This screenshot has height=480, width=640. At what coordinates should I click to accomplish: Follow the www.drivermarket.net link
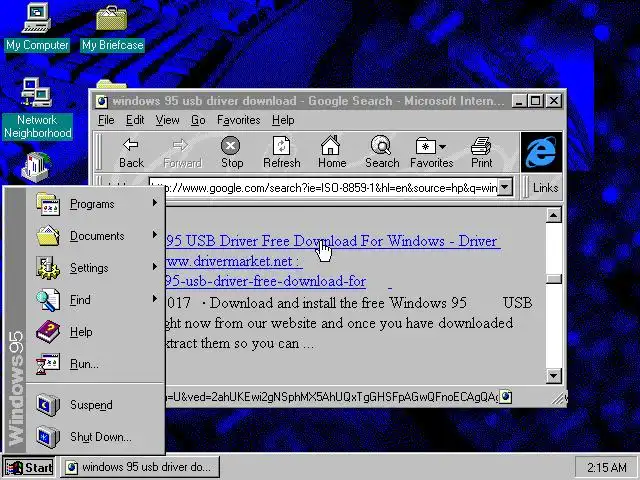[233, 261]
